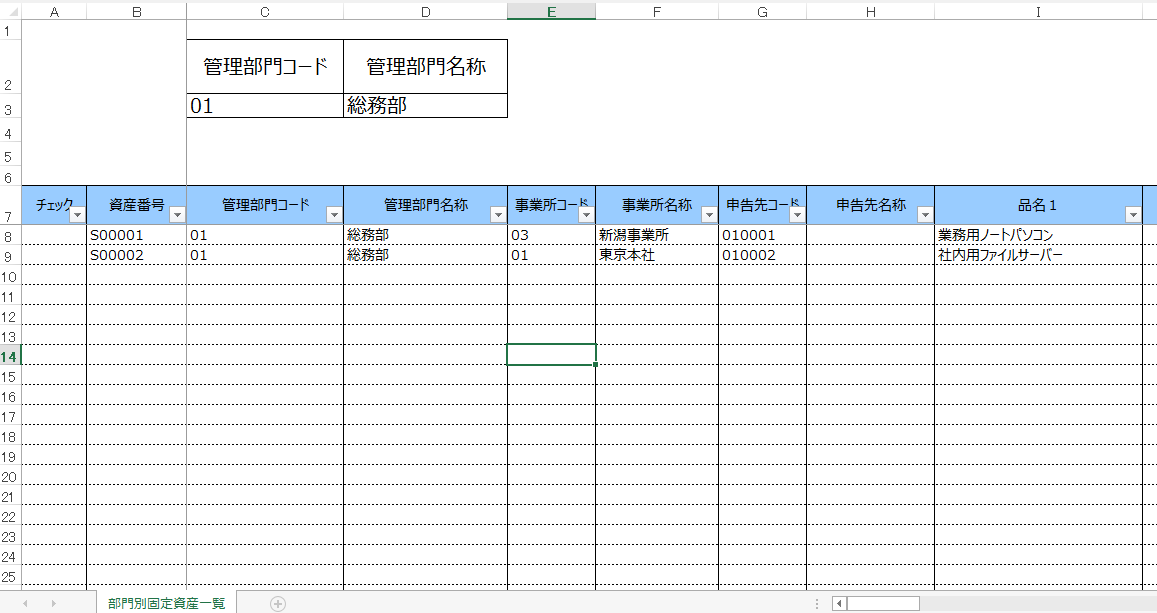Select the 新潟事業所 cell

(656, 236)
